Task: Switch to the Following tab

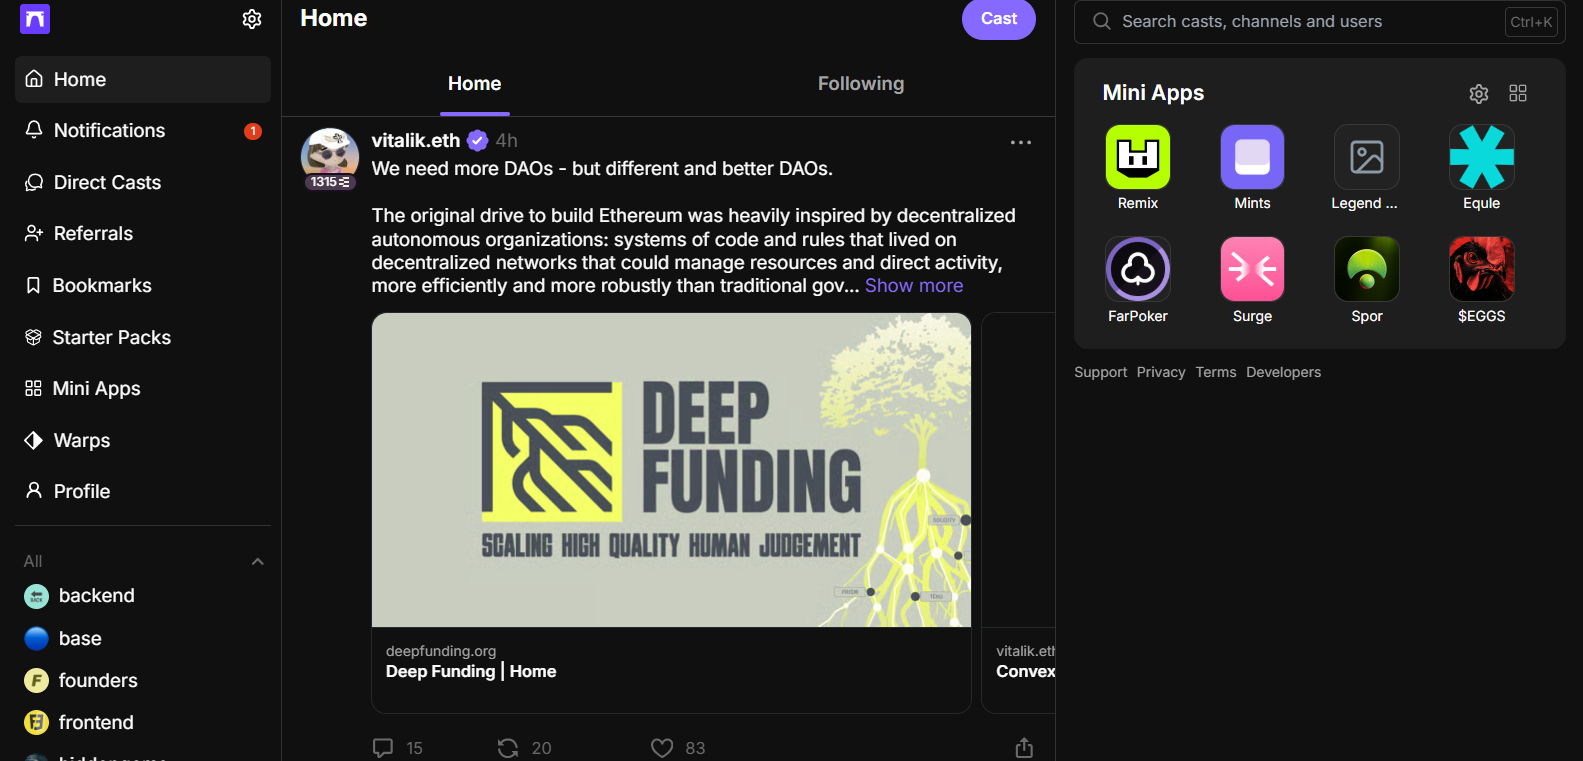Action: [x=860, y=84]
